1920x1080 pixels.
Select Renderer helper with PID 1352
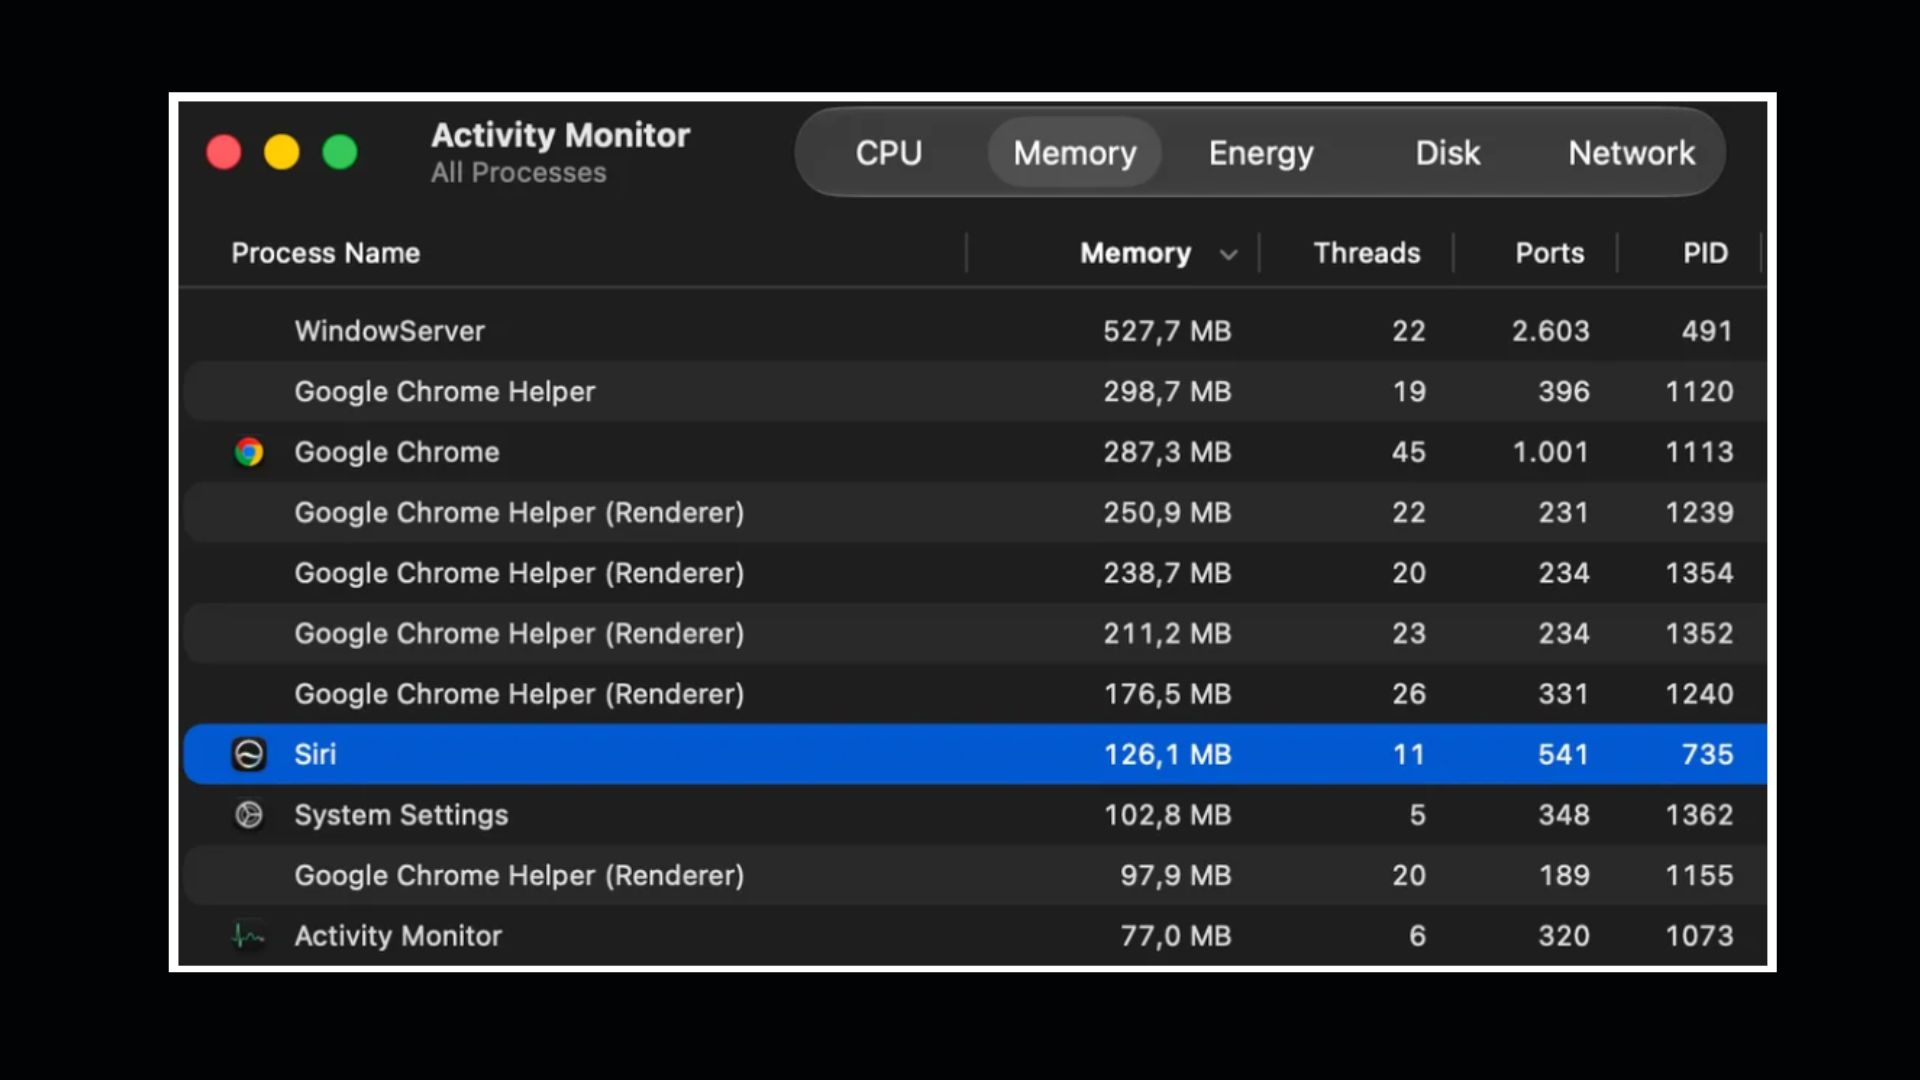point(975,634)
